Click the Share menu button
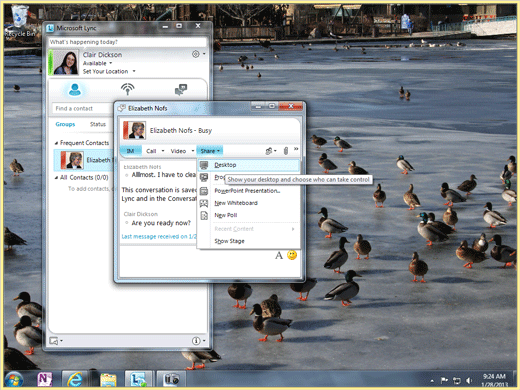Screen dimensions: 520x390 coord(210,151)
